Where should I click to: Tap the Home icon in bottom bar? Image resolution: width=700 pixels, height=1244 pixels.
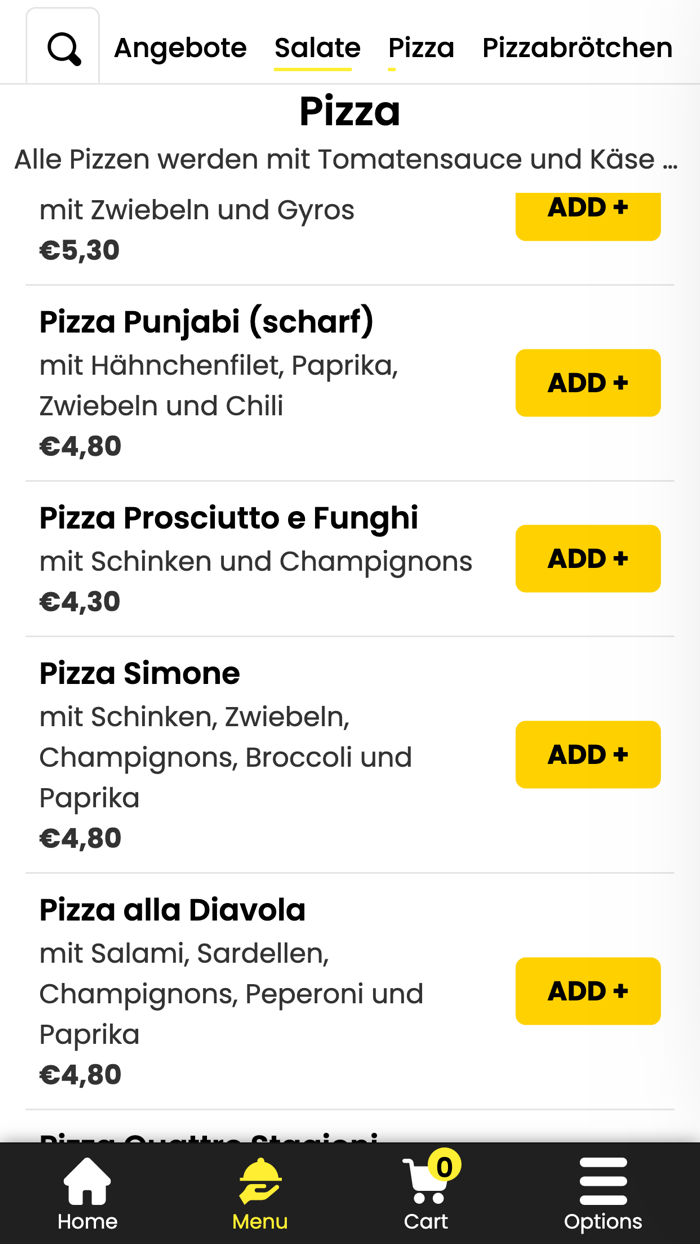tap(87, 1193)
